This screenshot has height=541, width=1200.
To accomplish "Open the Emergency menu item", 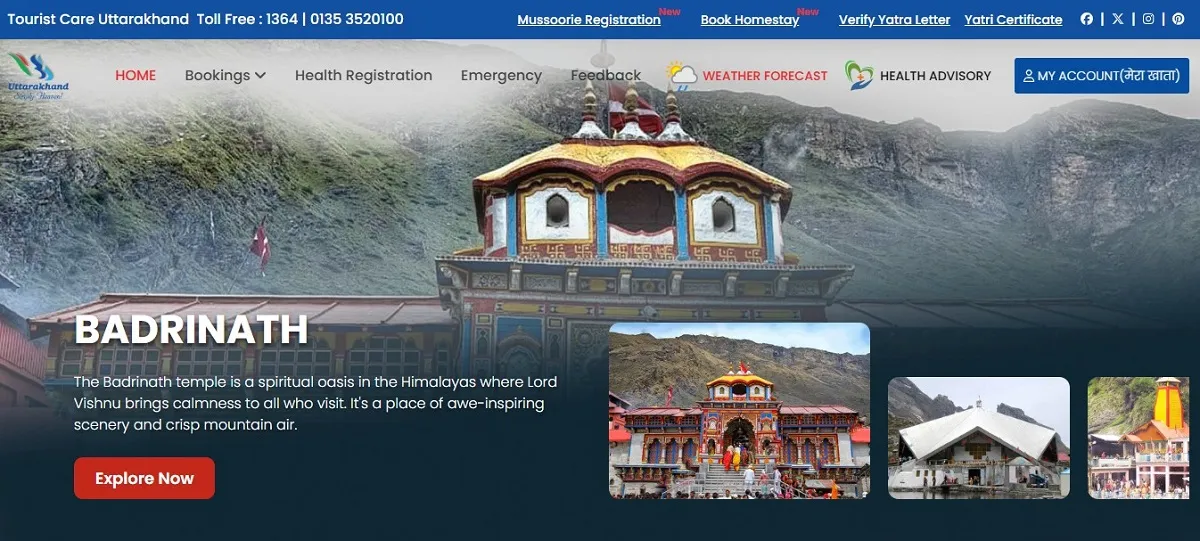I will [x=501, y=75].
